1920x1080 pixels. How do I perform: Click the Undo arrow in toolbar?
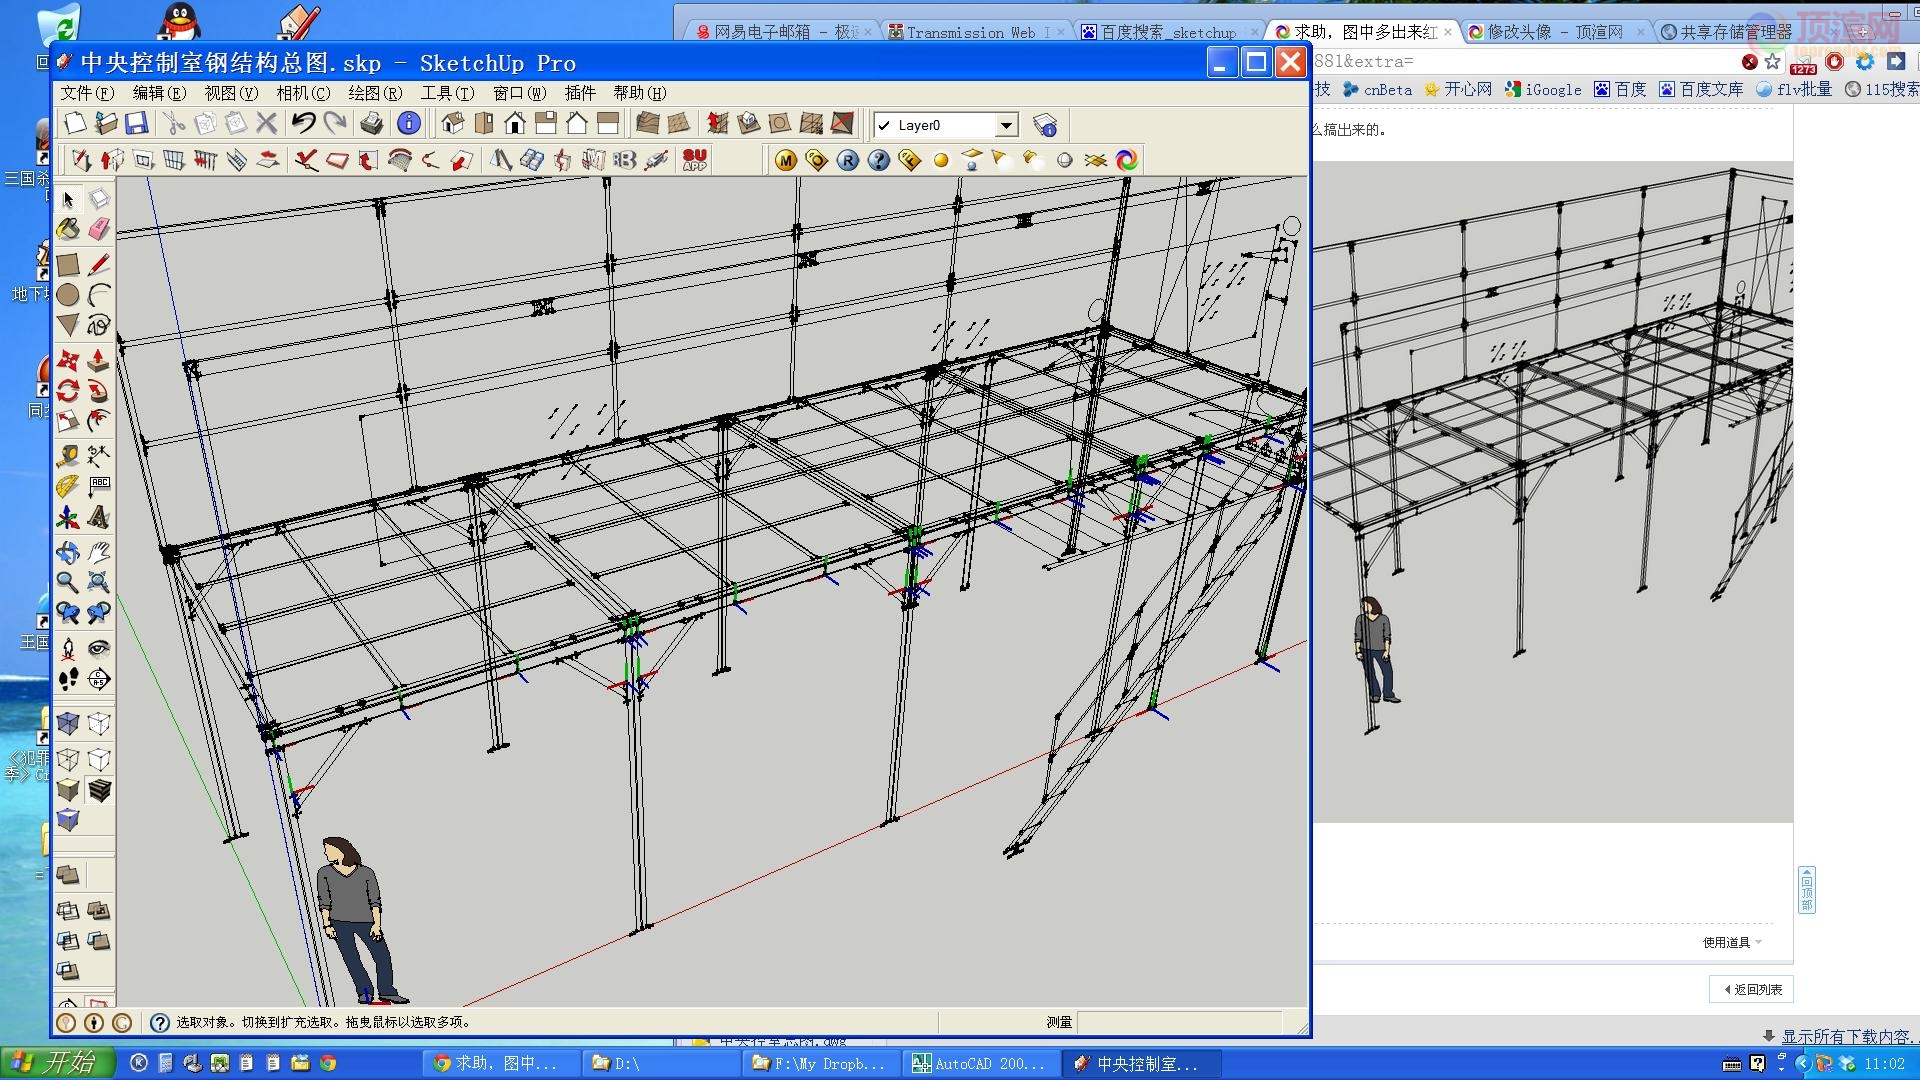303,123
